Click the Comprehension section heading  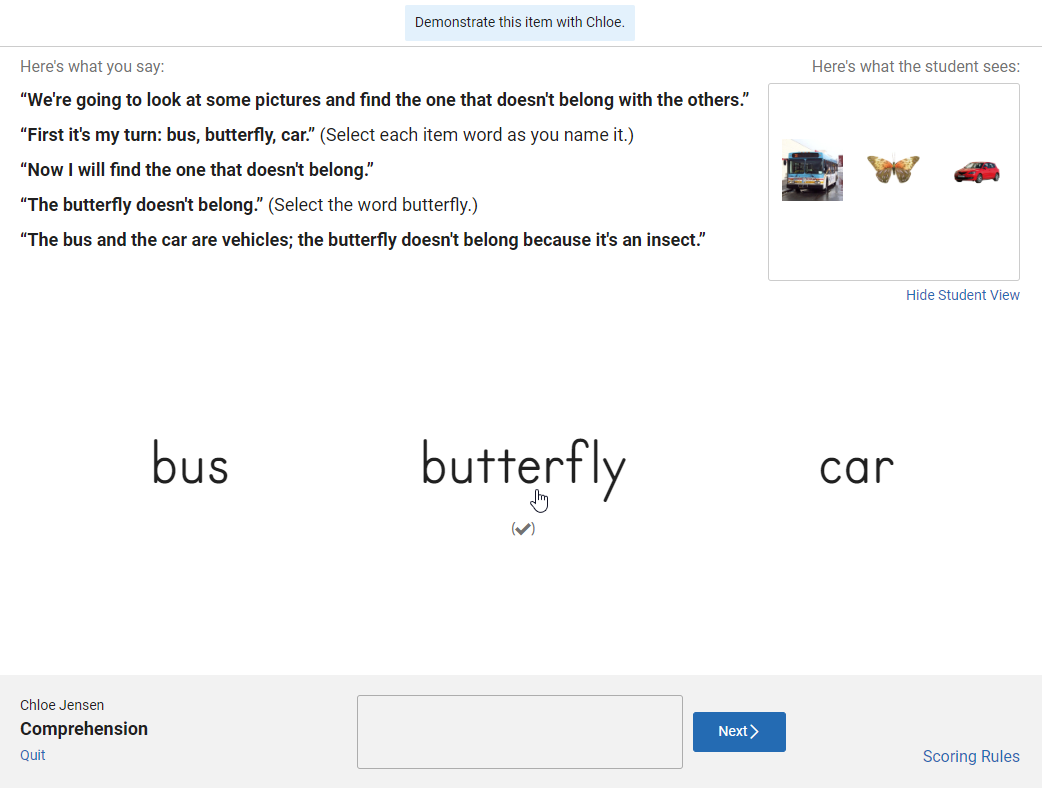point(84,729)
